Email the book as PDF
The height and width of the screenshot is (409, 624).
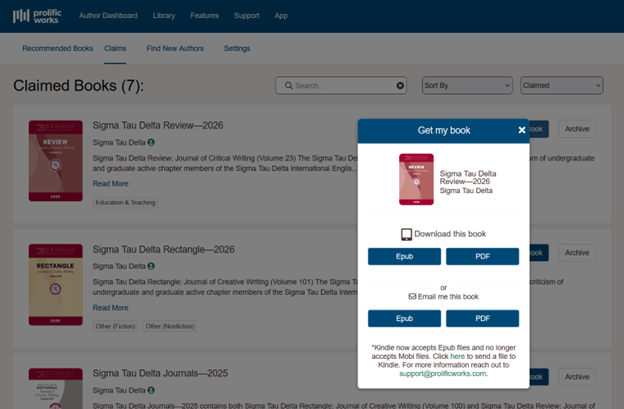[482, 319]
